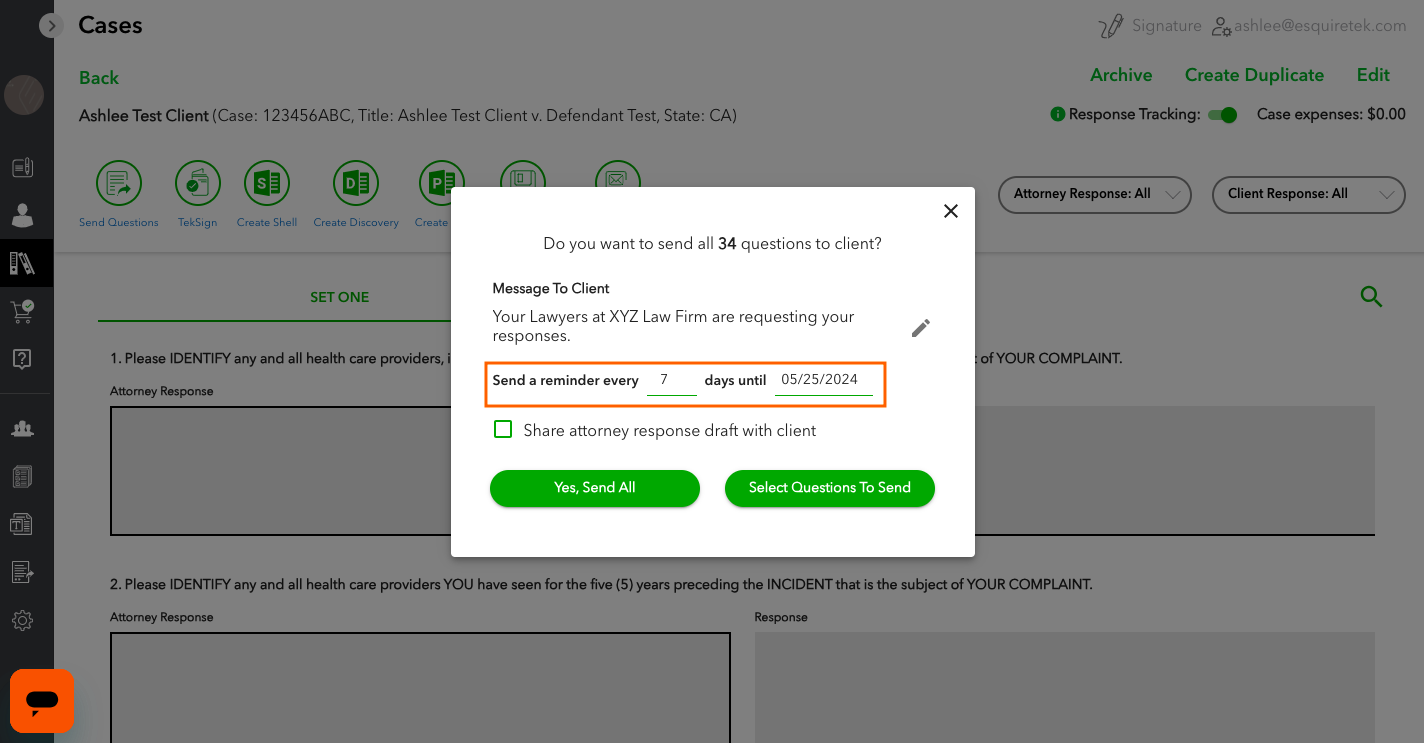Select the clients person icon in sidebar
This screenshot has height=743, width=1424.
[22, 215]
